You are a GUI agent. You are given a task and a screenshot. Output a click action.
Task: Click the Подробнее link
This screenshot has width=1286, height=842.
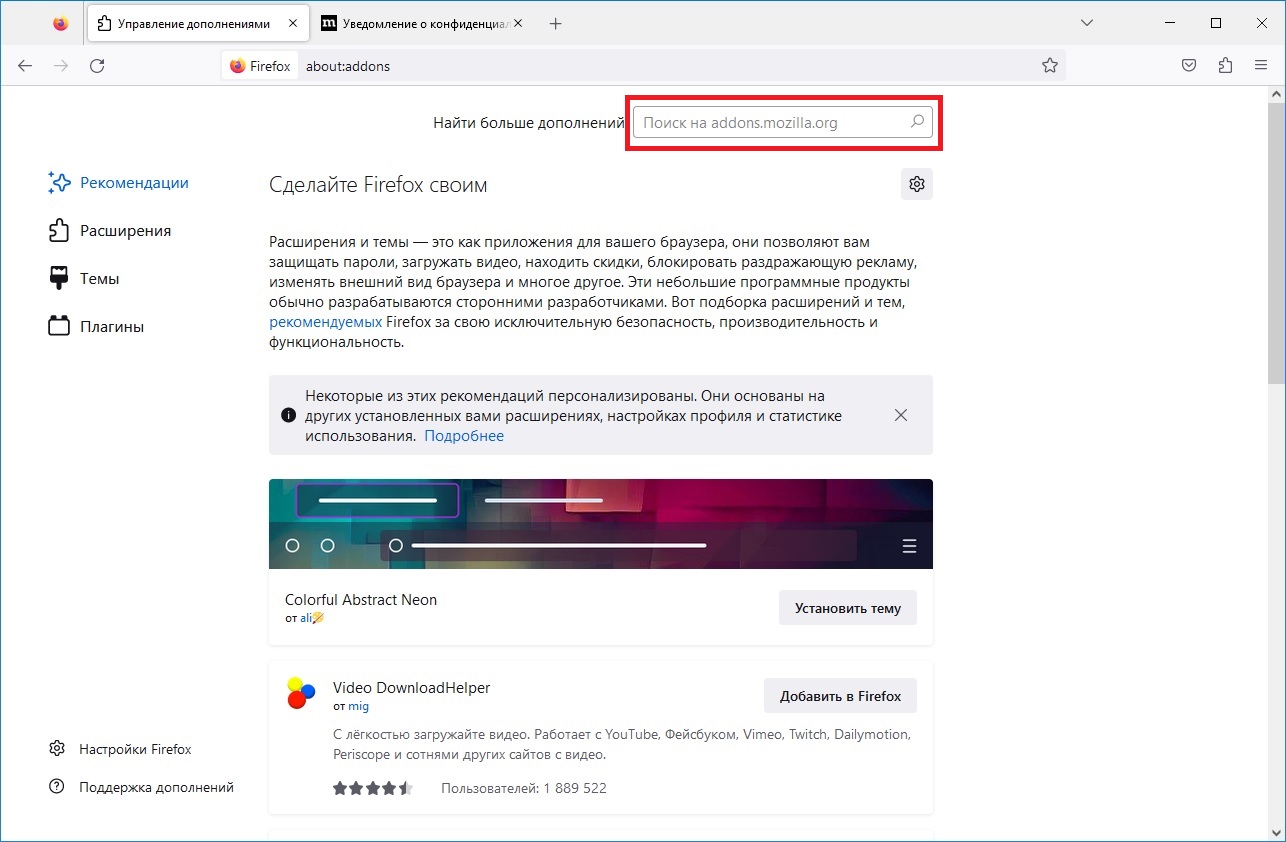coord(464,436)
